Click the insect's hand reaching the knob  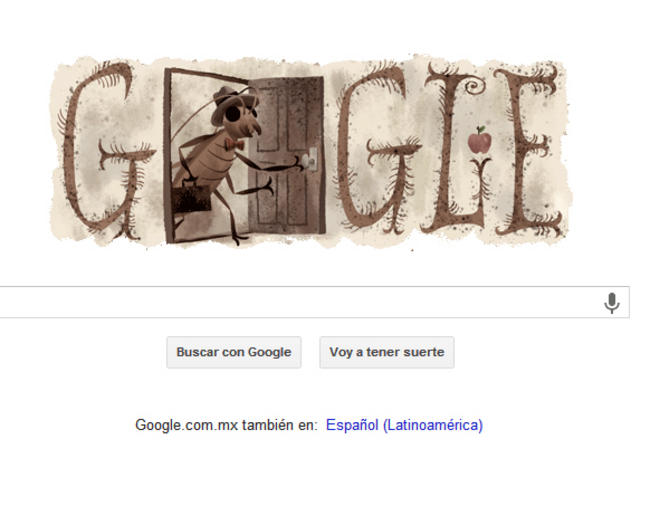tap(294, 164)
